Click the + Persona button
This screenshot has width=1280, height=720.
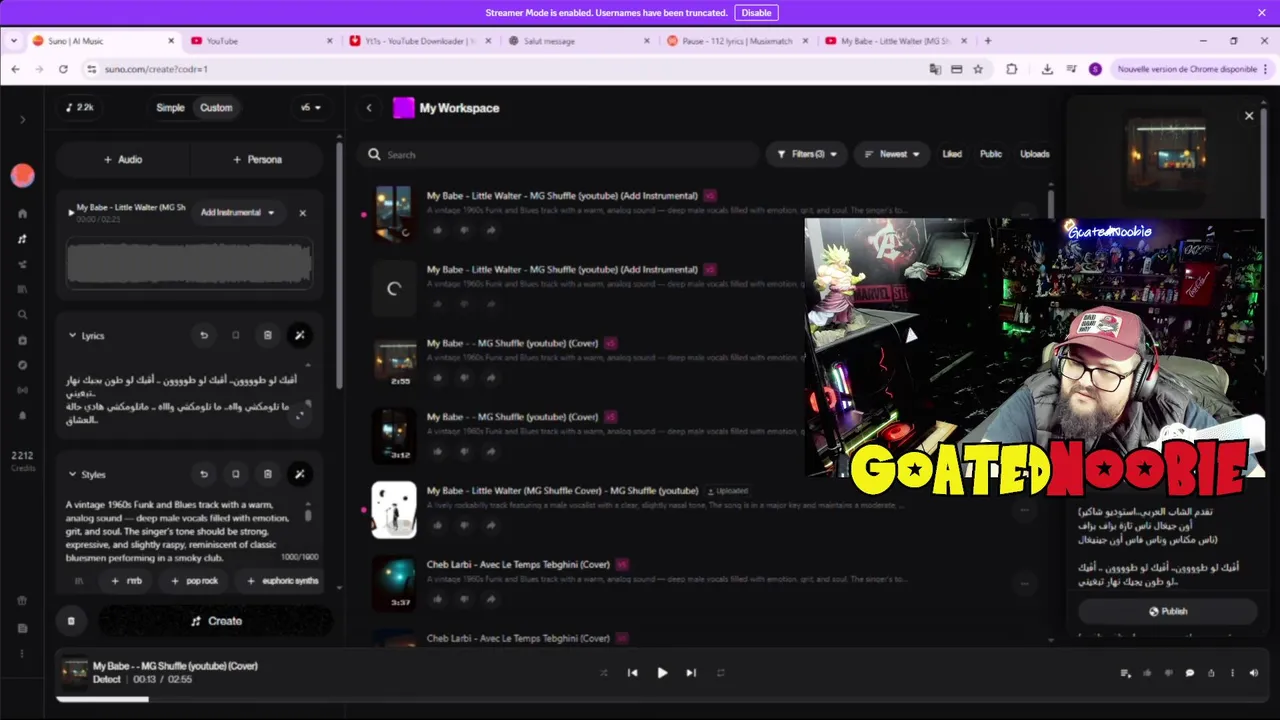(257, 159)
